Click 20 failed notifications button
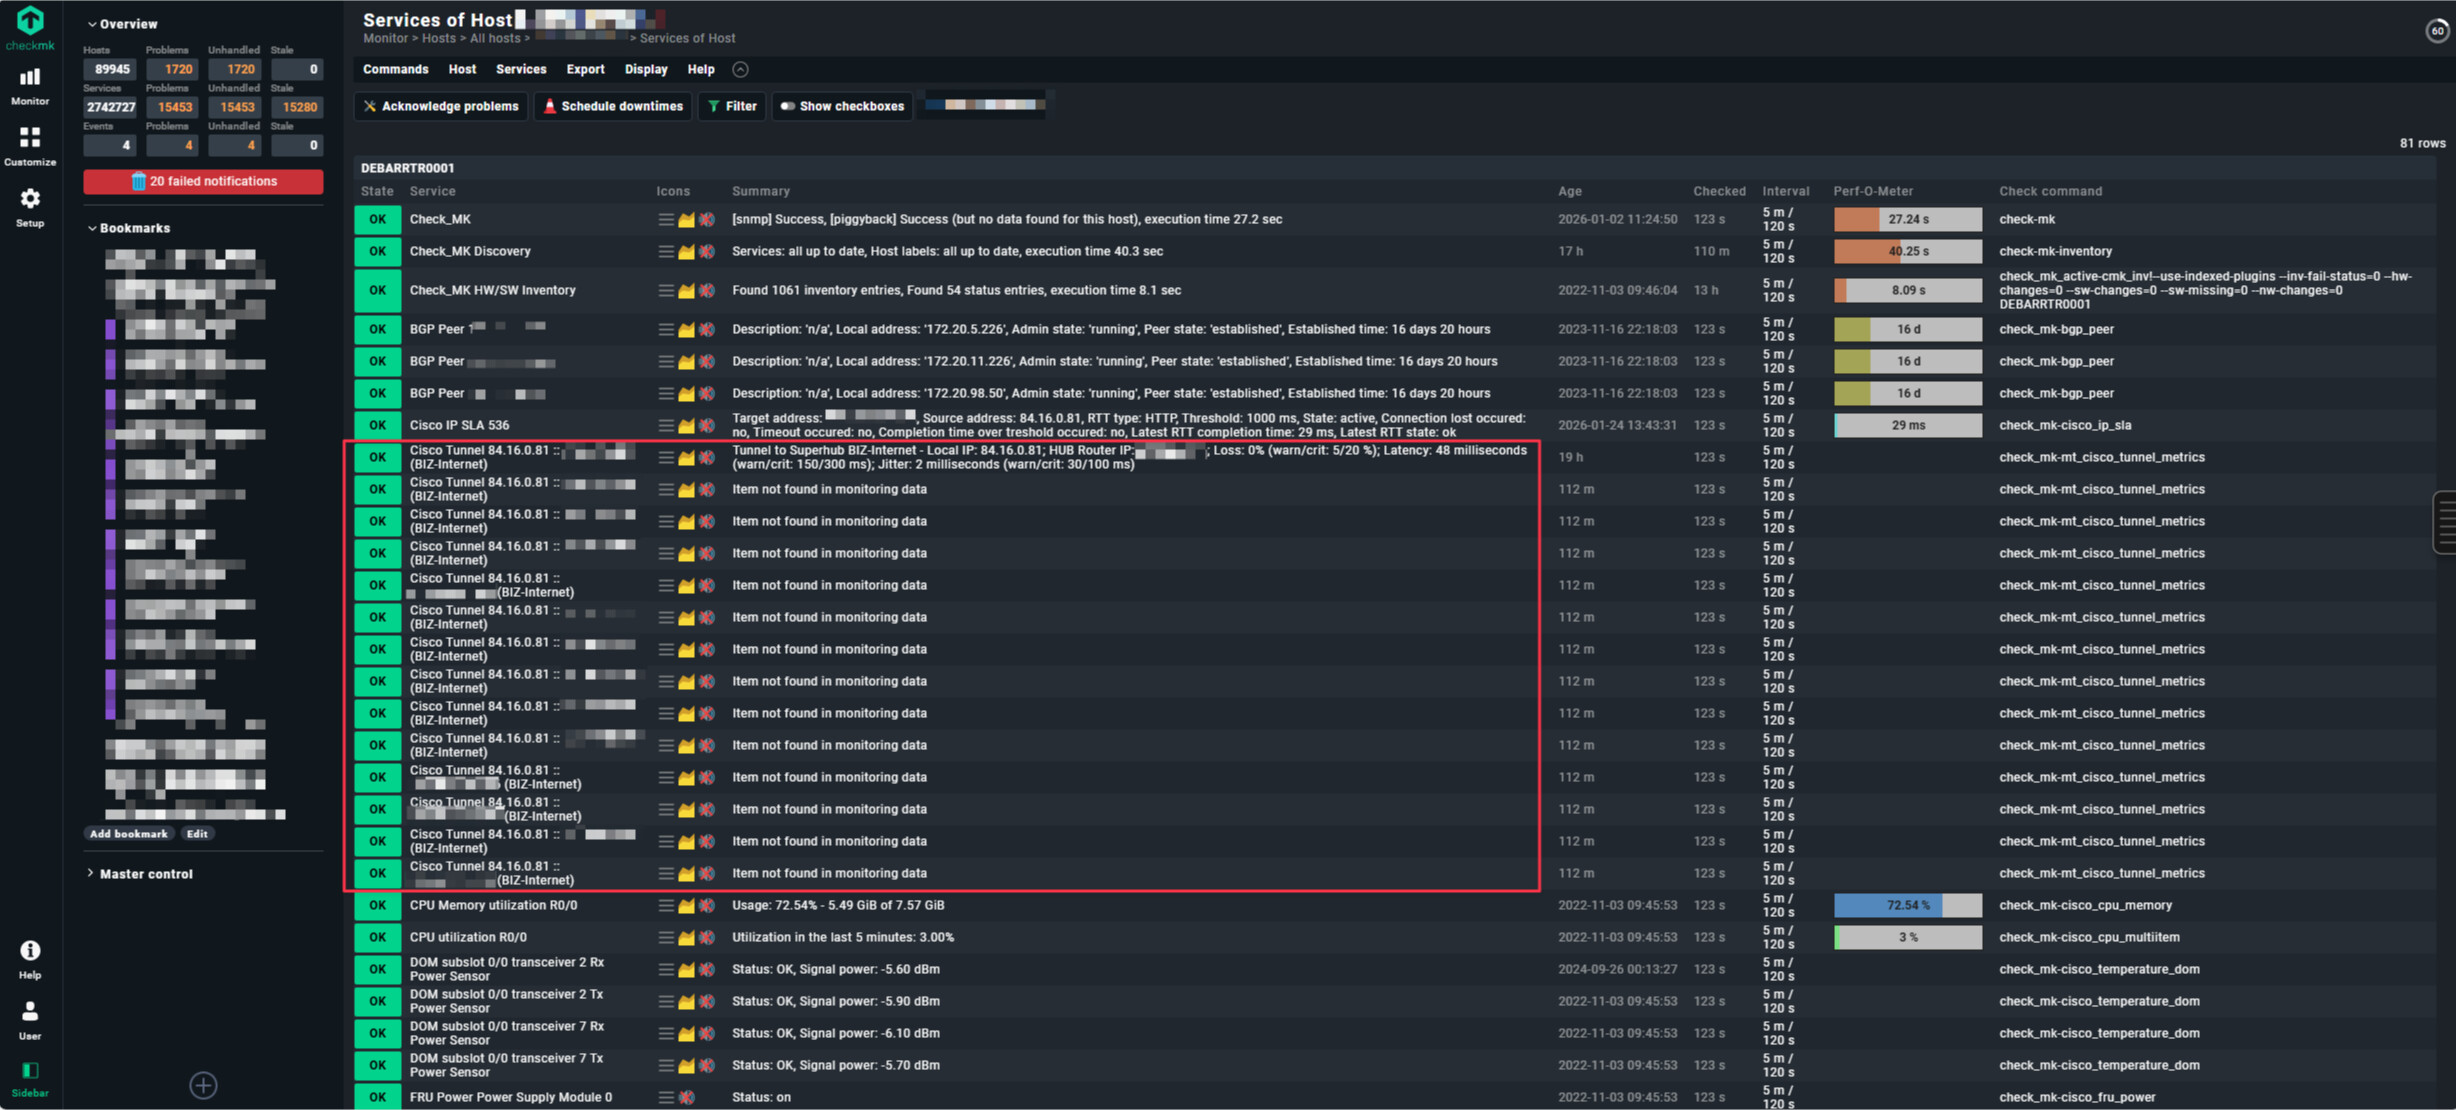2456x1110 pixels. [203, 181]
